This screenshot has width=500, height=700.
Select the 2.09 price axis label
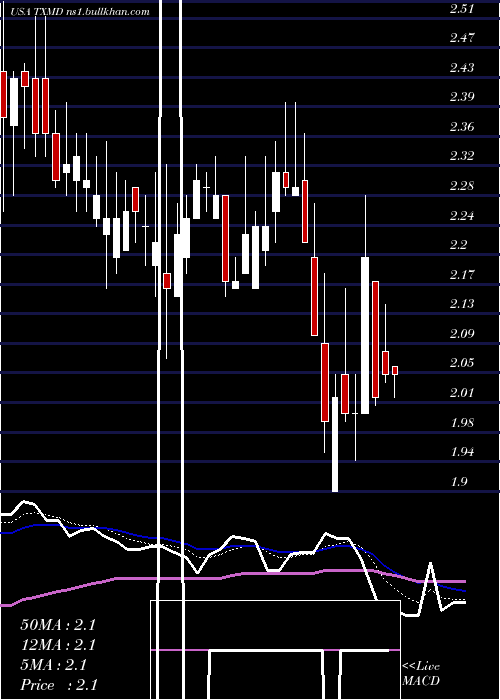click(x=461, y=334)
